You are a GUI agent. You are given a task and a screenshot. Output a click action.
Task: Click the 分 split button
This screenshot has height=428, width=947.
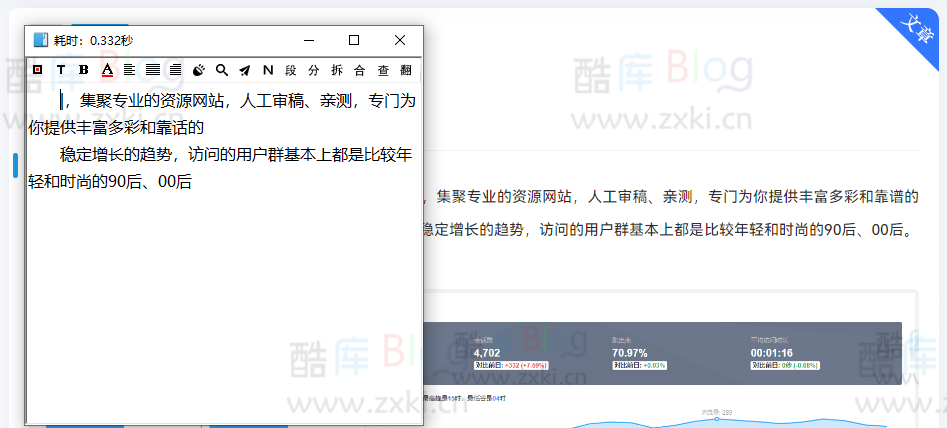point(313,70)
